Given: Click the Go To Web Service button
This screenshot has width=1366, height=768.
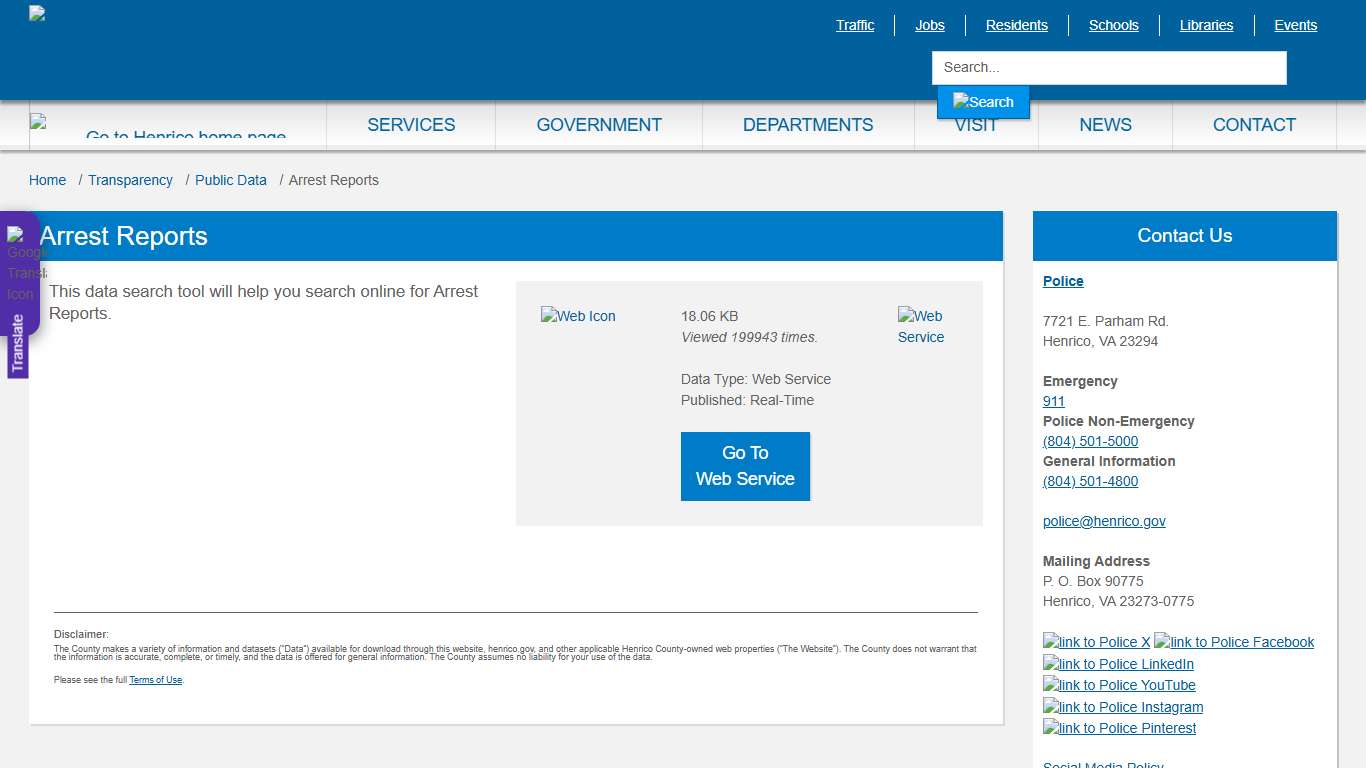Looking at the screenshot, I should [x=745, y=466].
